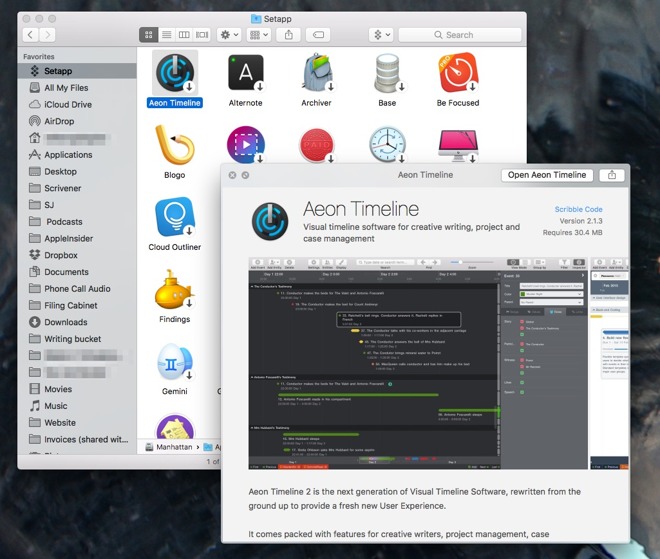Switch Finder to icon view
Image resolution: width=660 pixels, height=559 pixels.
(x=149, y=35)
